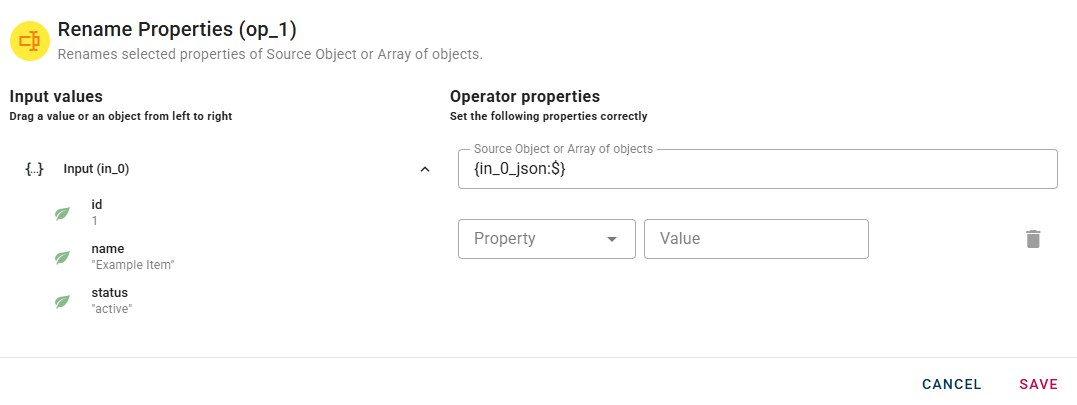Click the Input (in_0) tree label
The width and height of the screenshot is (1077, 405).
coord(96,169)
